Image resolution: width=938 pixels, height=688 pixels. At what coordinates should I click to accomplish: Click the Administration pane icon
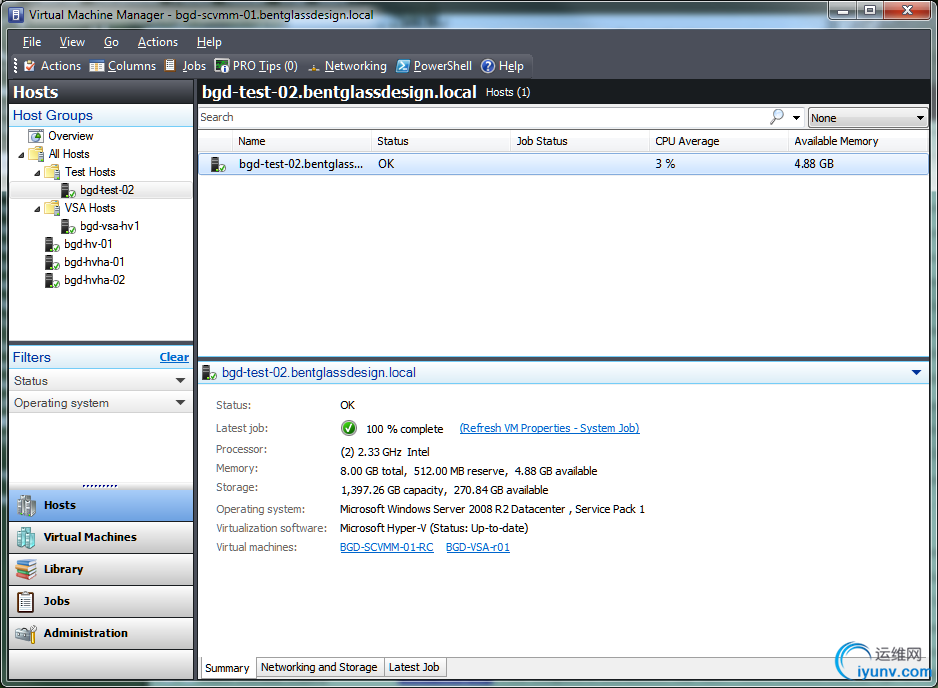pyautogui.click(x=26, y=633)
